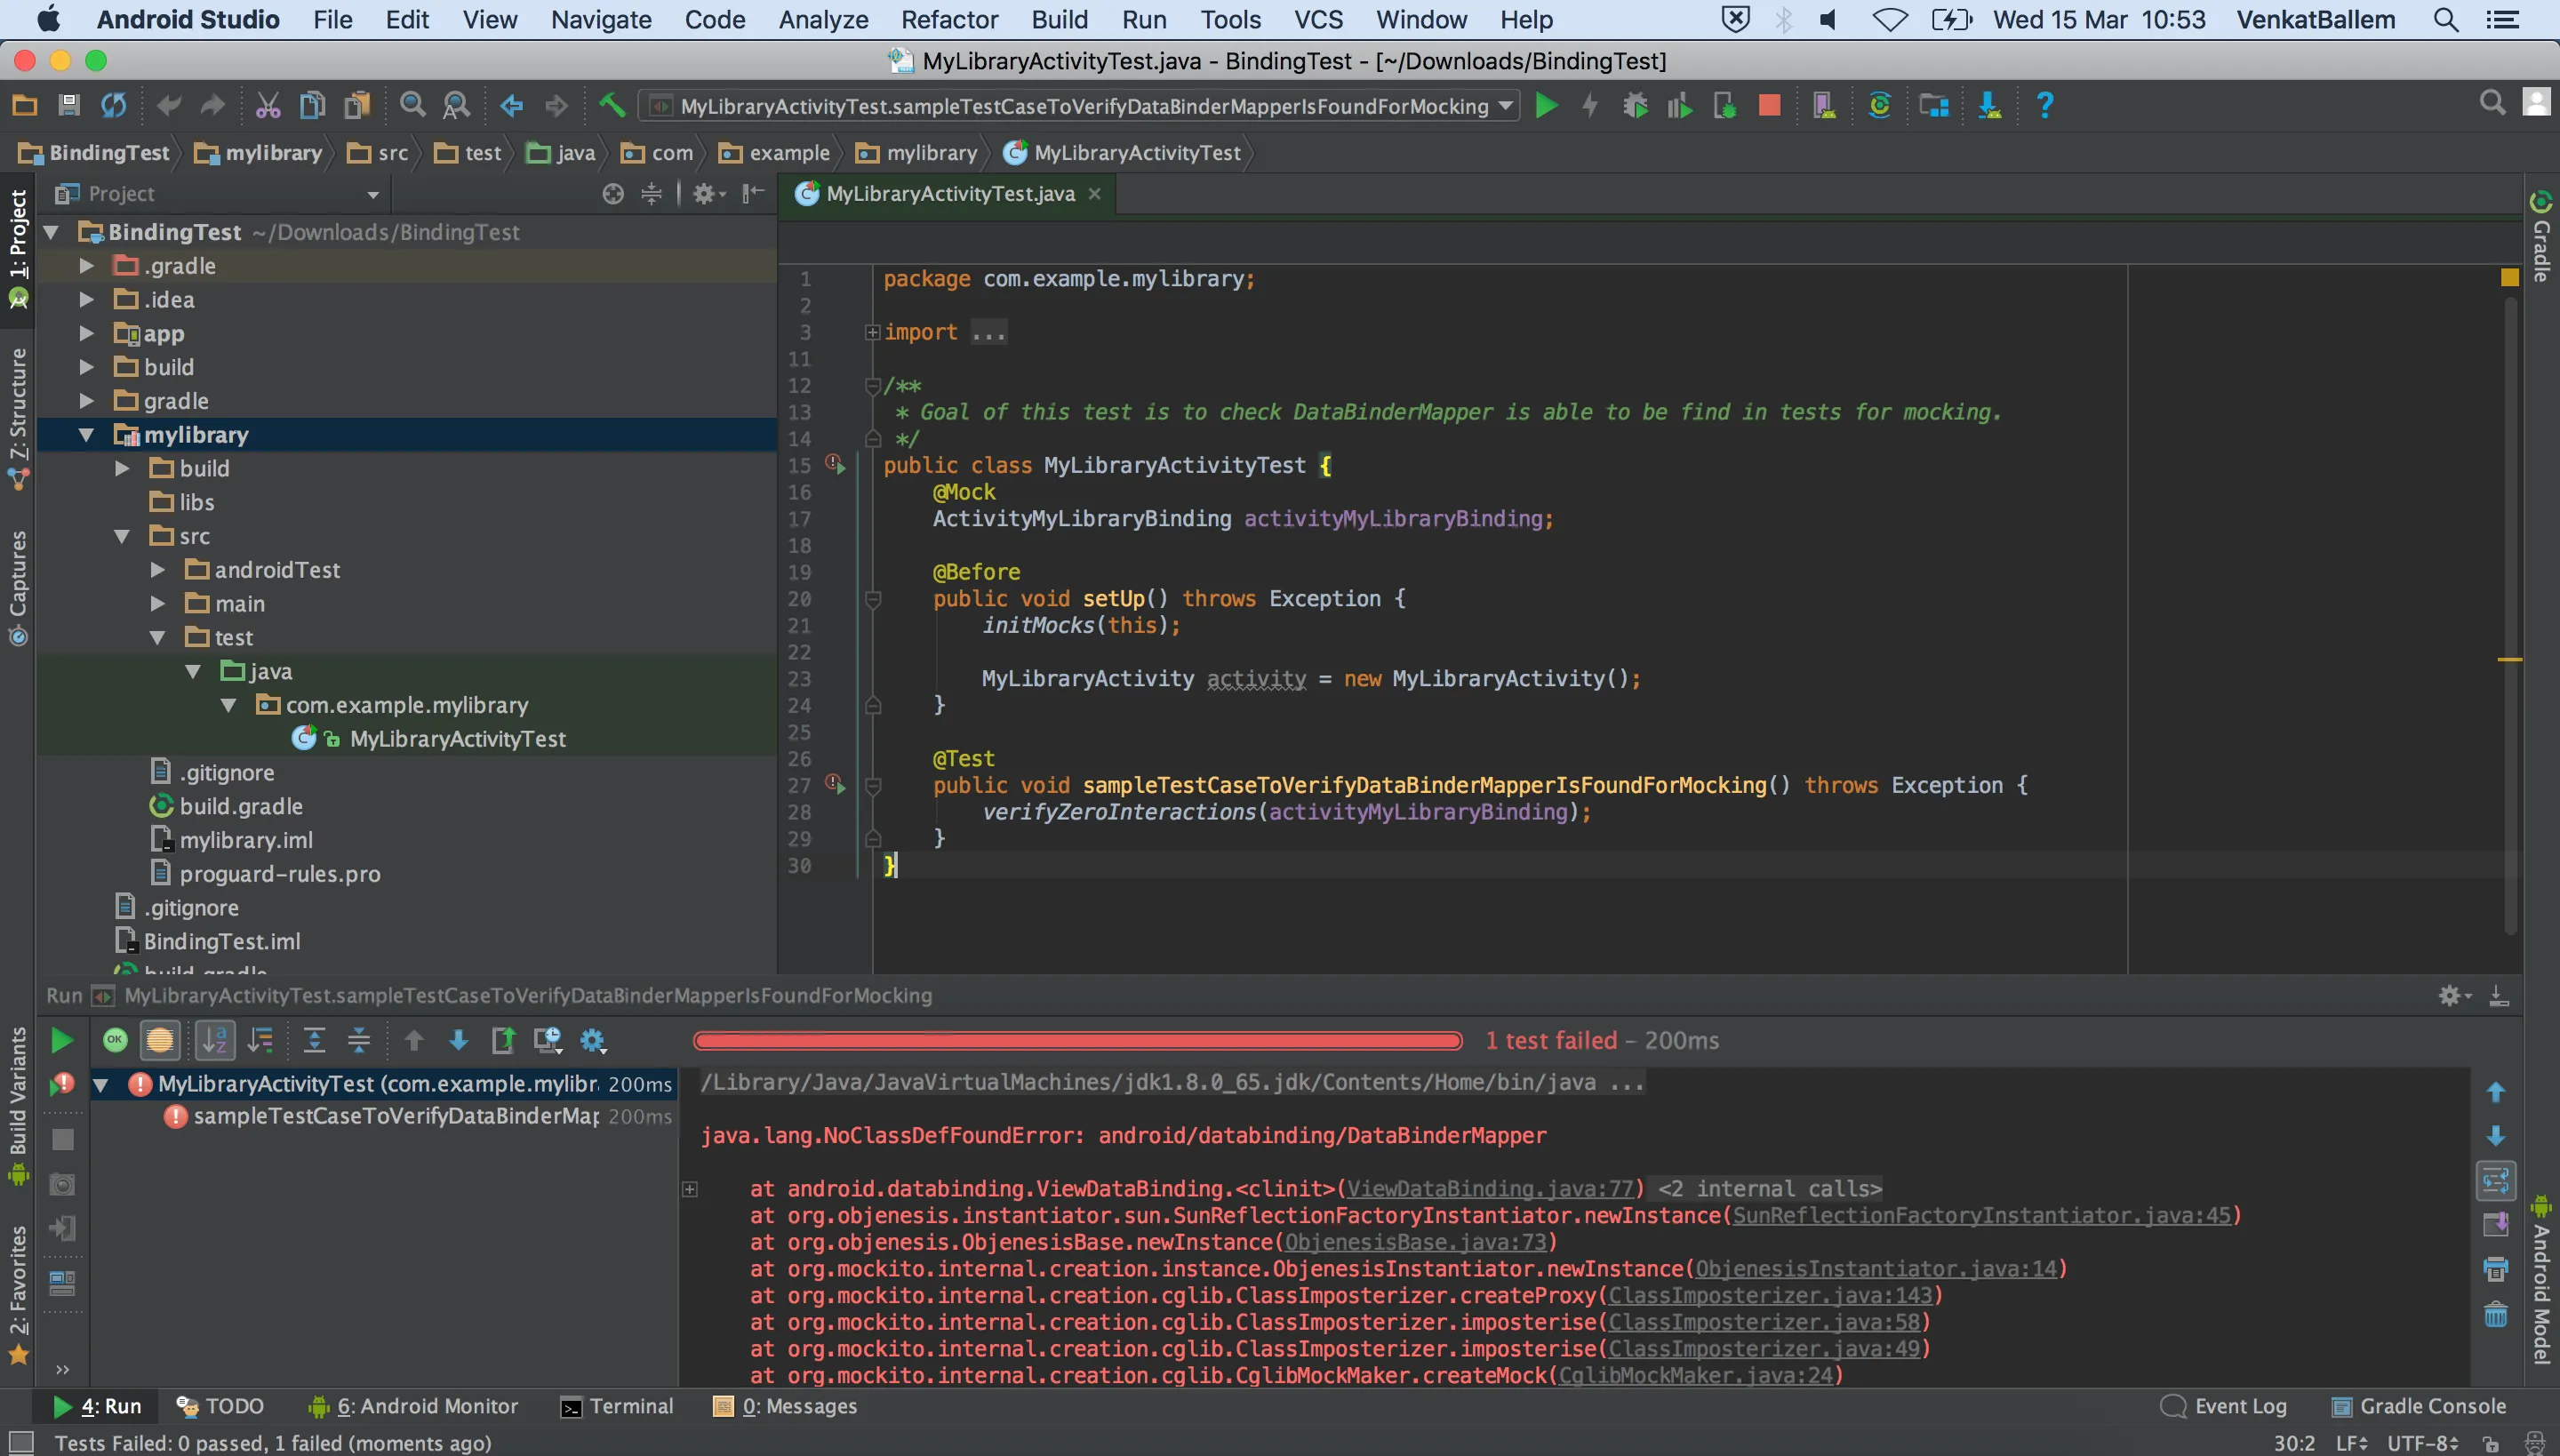Toggle the Show Passed tests OK button
Viewport: 2560px width, 1456px height.
[x=115, y=1040]
